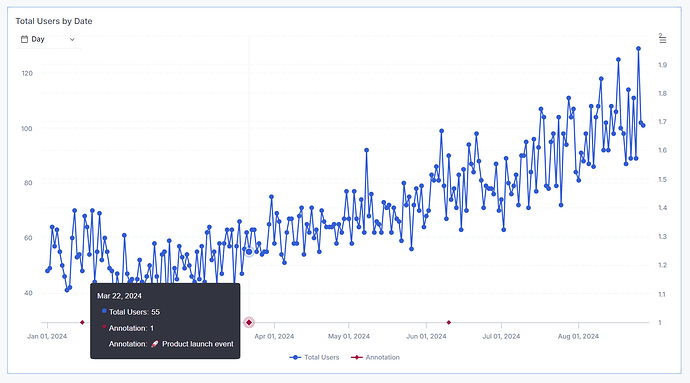Screen dimensions: 690x383
Task: Click the highest peak data point in August
Action: tap(638, 49)
